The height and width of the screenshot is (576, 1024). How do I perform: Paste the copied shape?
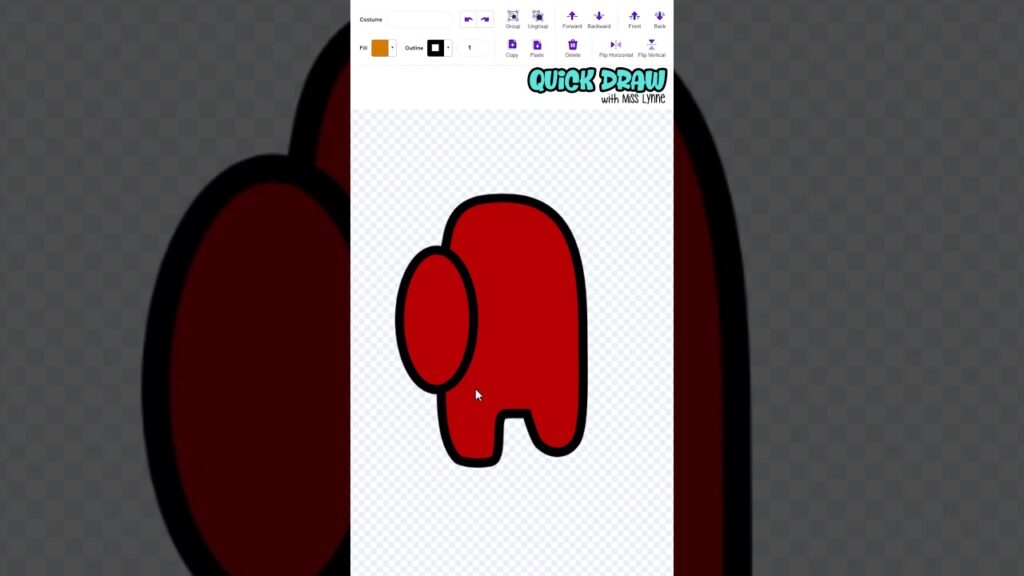pos(537,47)
